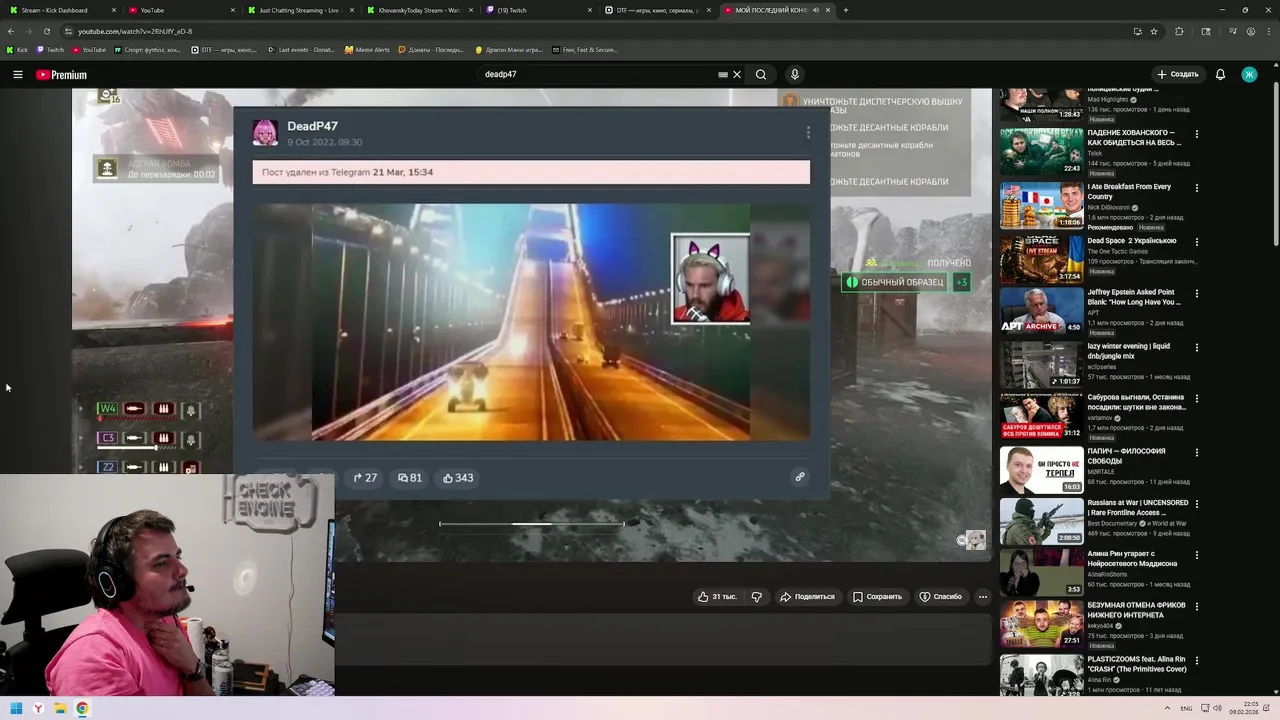
Task: Open Free, Fast & Secure bookmark
Action: pos(584,49)
